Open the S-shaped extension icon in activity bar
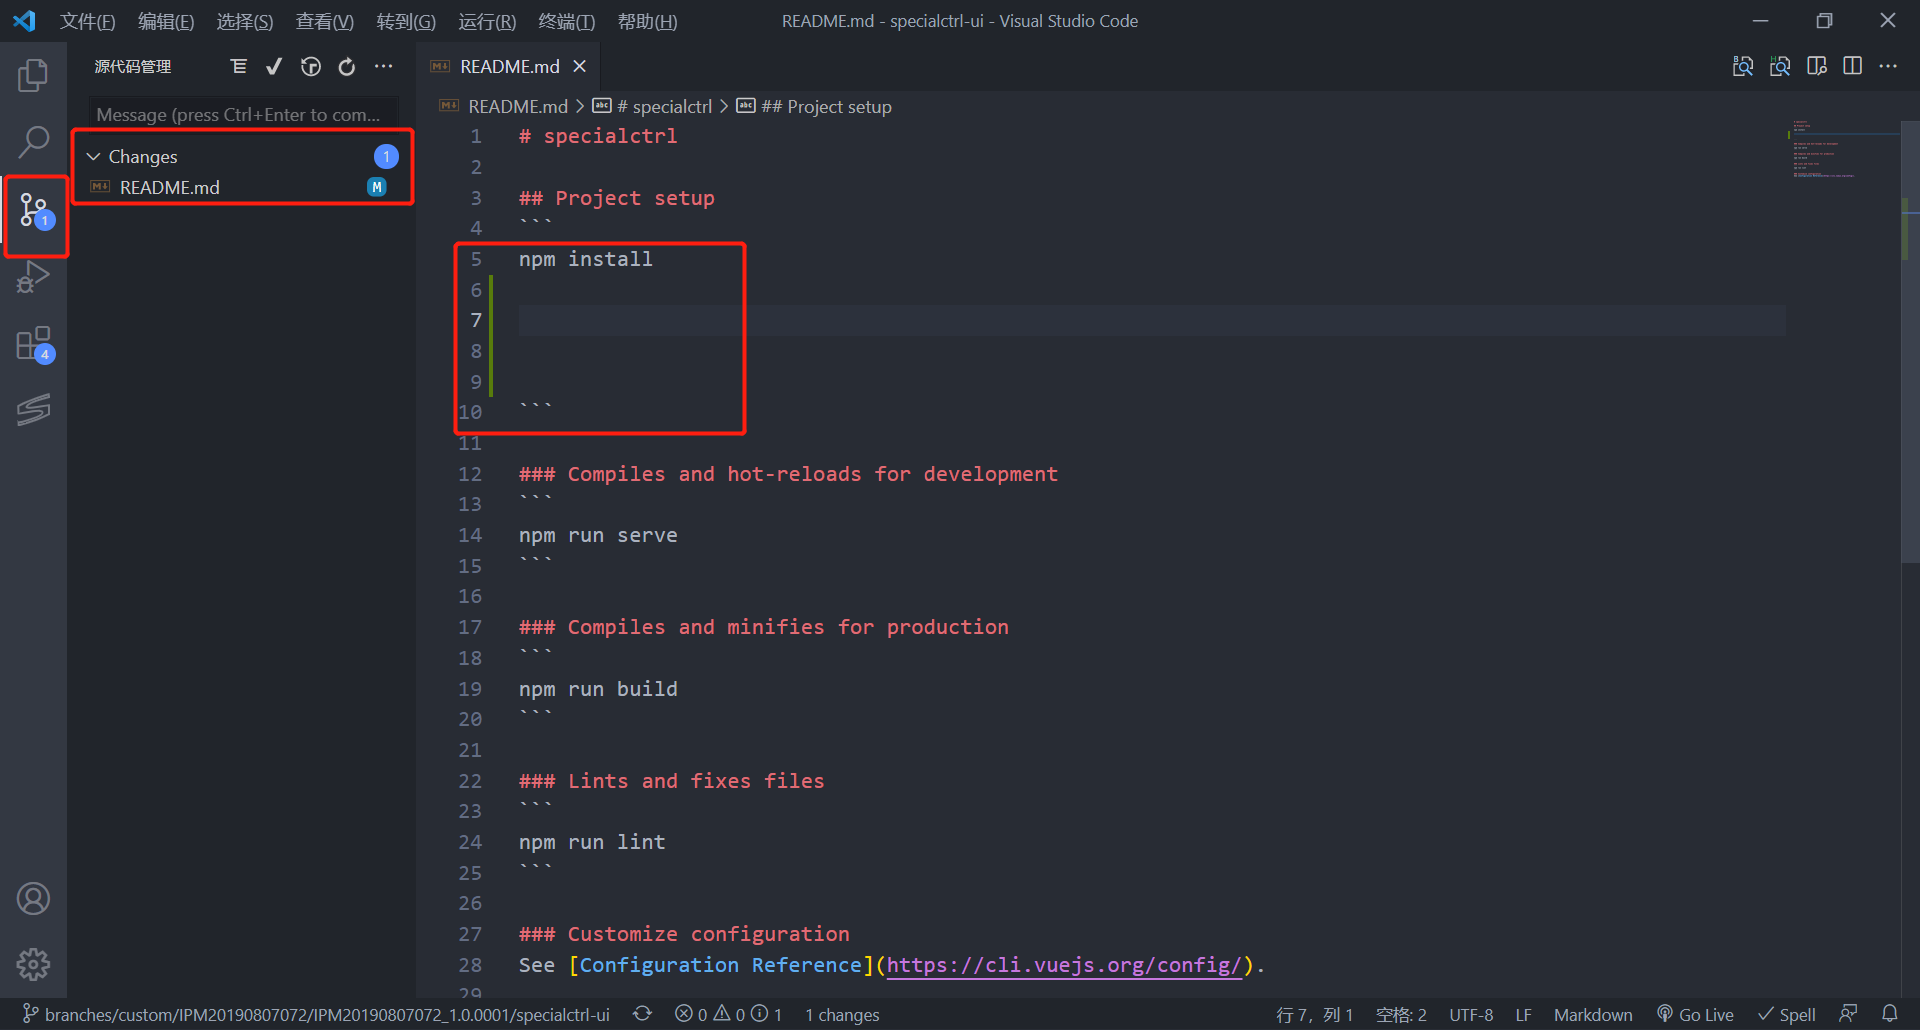The height and width of the screenshot is (1030, 1920). [33, 409]
